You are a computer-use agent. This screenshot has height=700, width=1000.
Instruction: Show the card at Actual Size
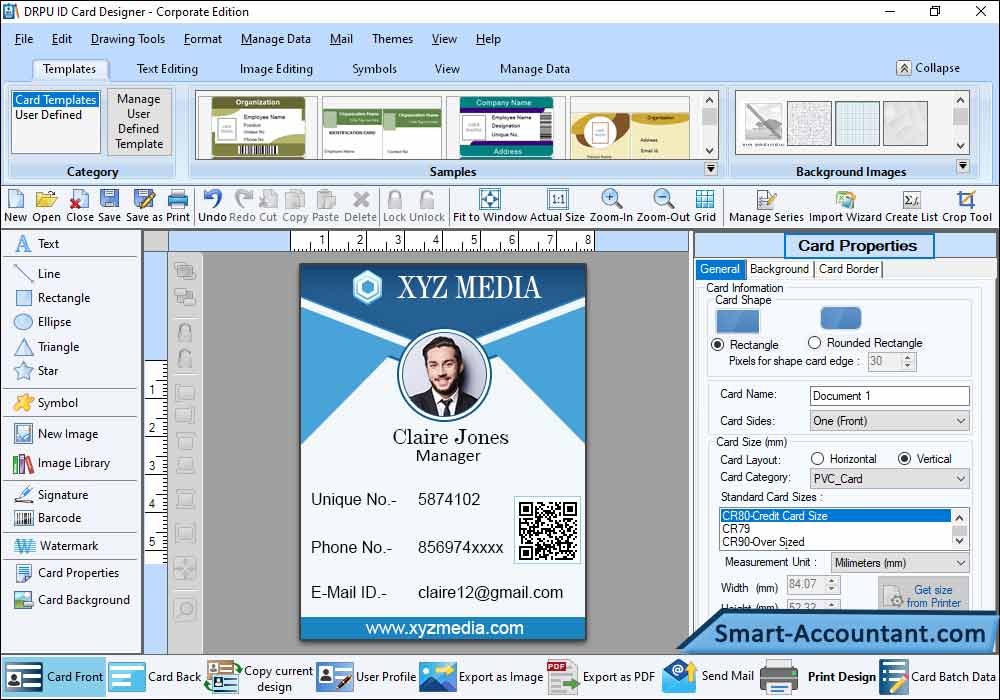557,206
